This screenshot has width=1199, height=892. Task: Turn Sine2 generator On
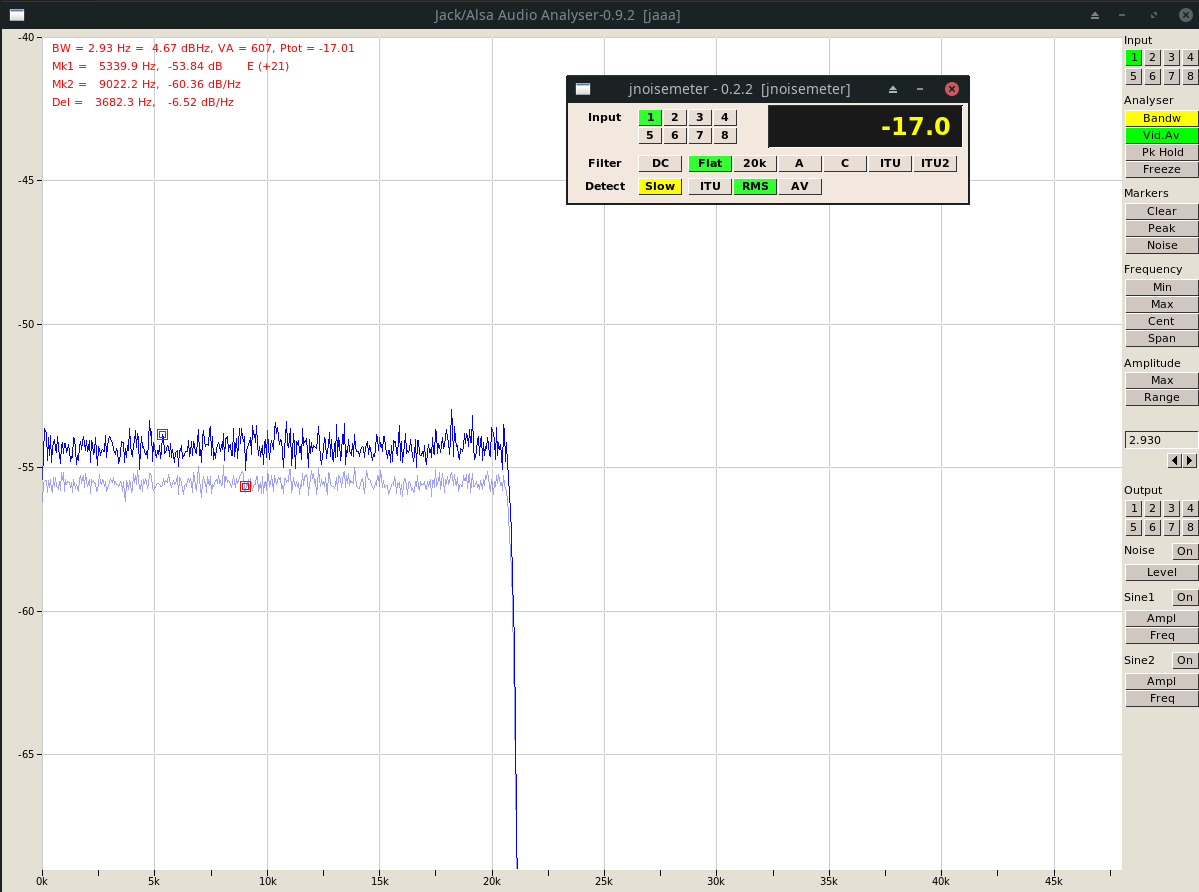pyautogui.click(x=1184, y=660)
